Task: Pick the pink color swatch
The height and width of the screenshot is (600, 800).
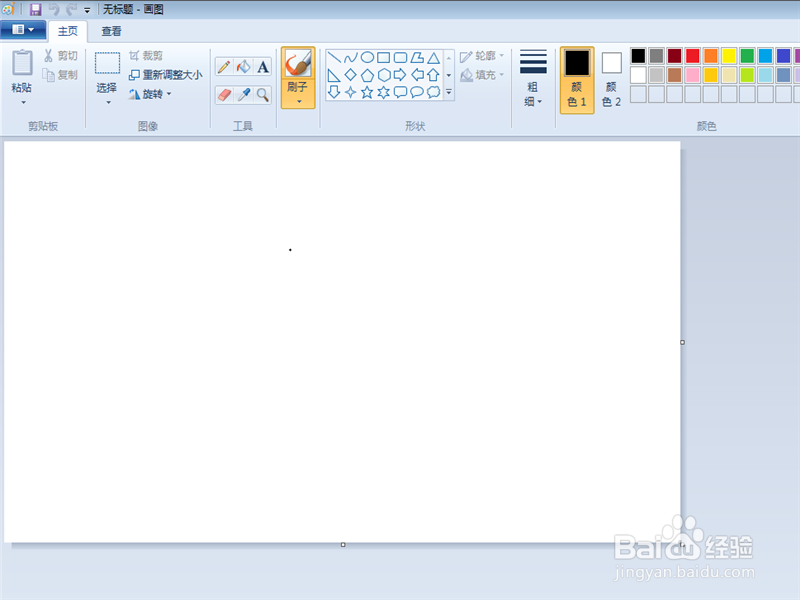Action: click(x=693, y=75)
